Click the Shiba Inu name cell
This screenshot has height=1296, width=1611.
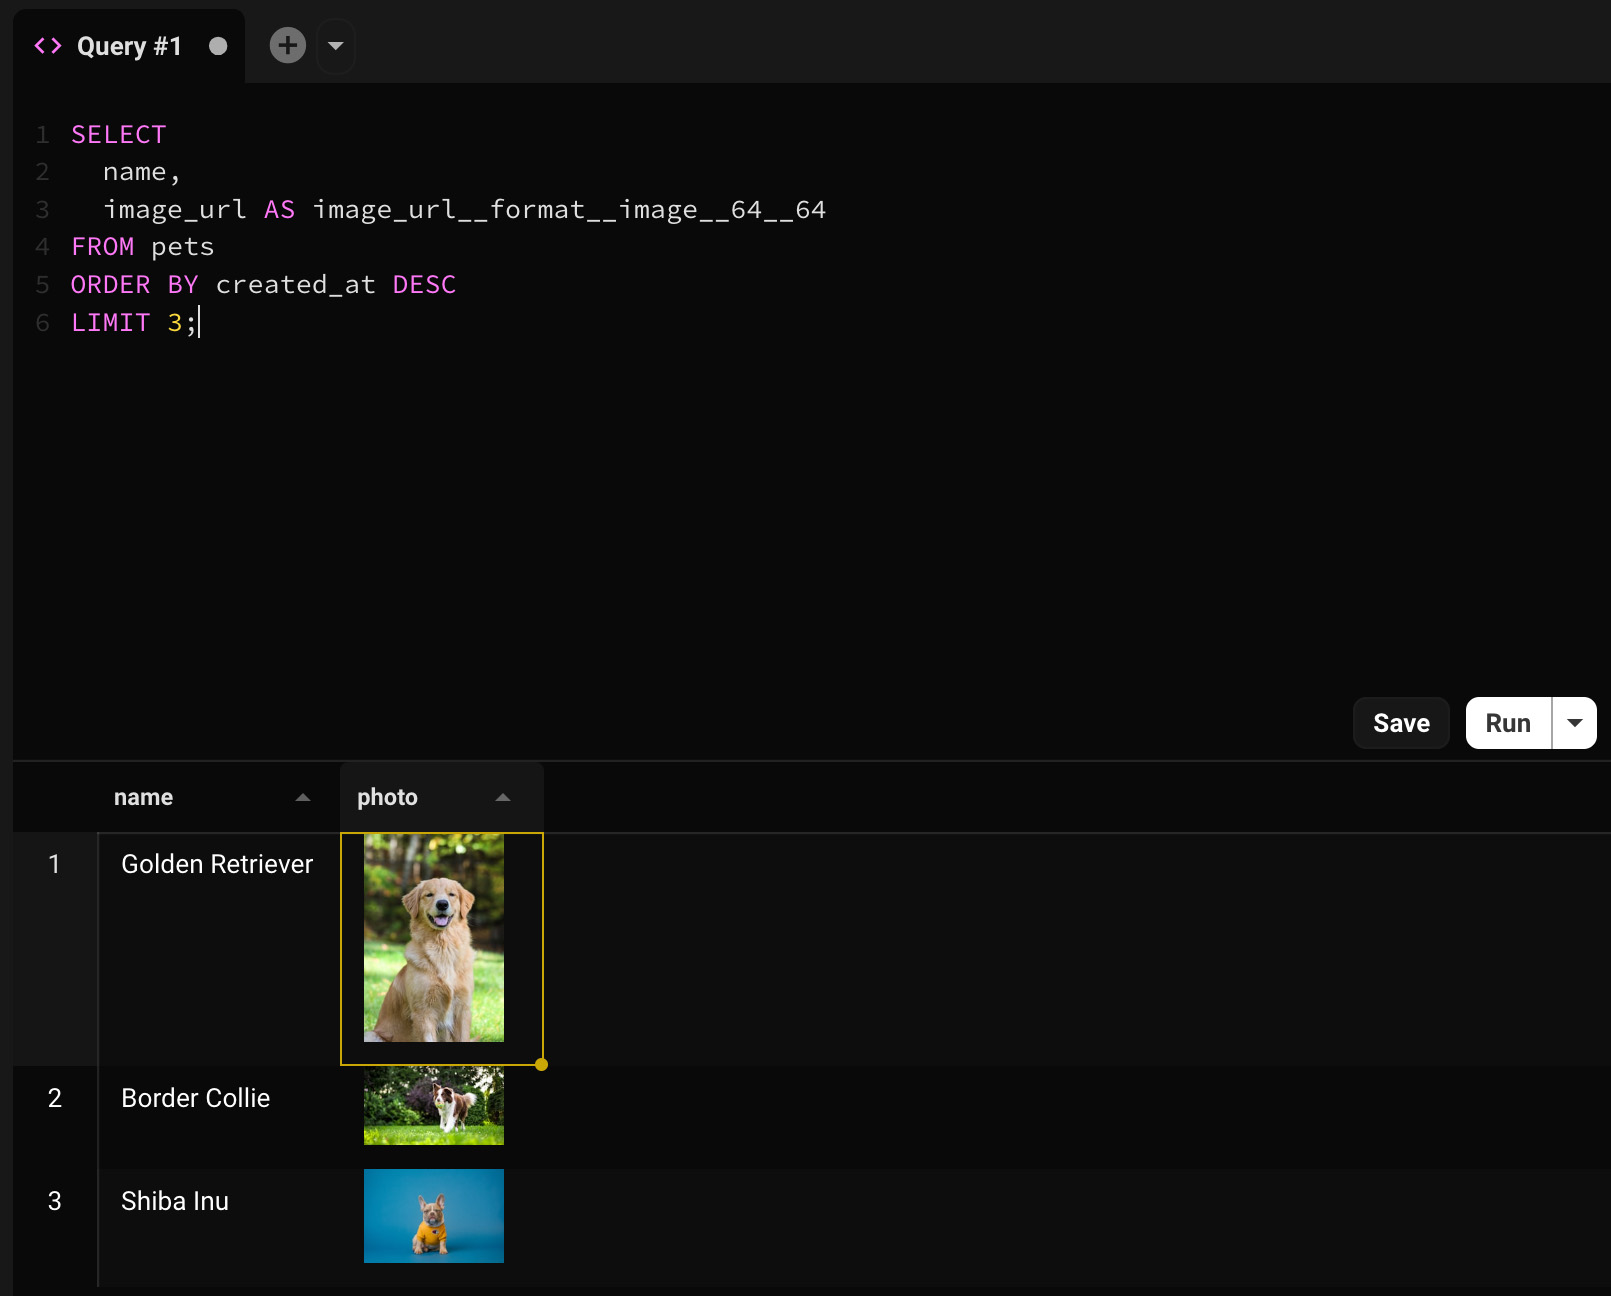click(x=175, y=1201)
